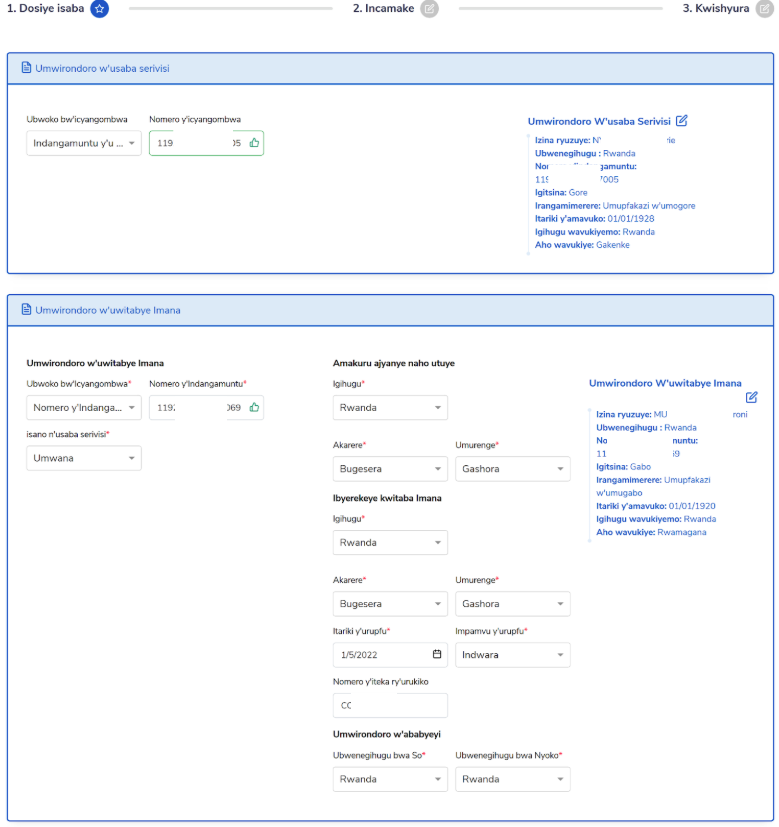Open the Nomero y'Indanga... document type dropdown
Image resolution: width=779 pixels, height=827 pixels.
point(84,407)
